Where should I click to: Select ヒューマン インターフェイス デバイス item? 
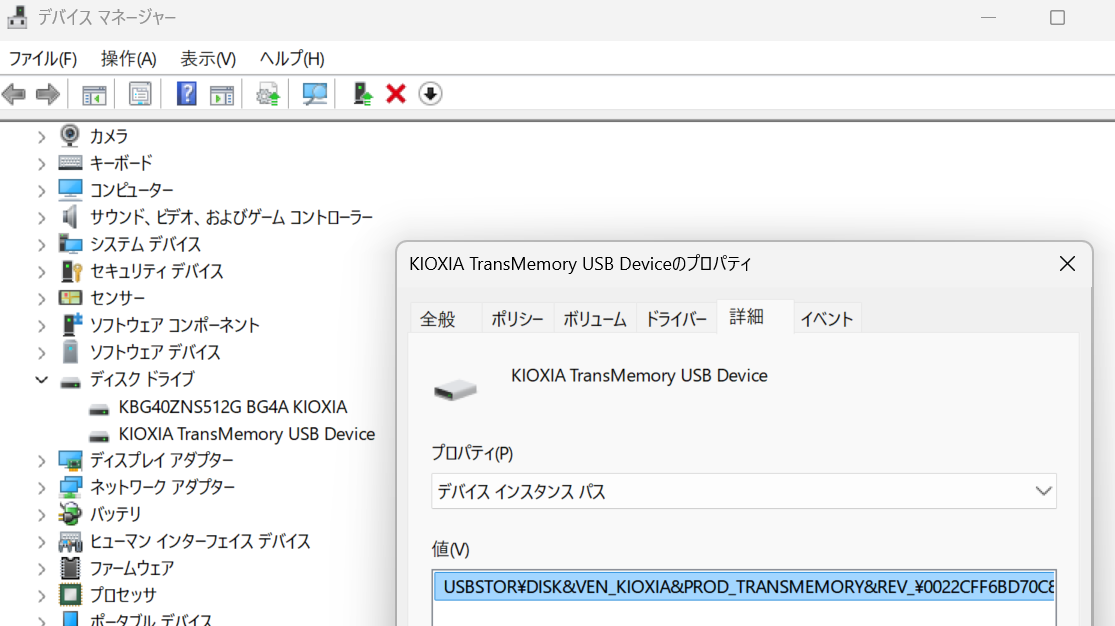[x=200, y=541]
